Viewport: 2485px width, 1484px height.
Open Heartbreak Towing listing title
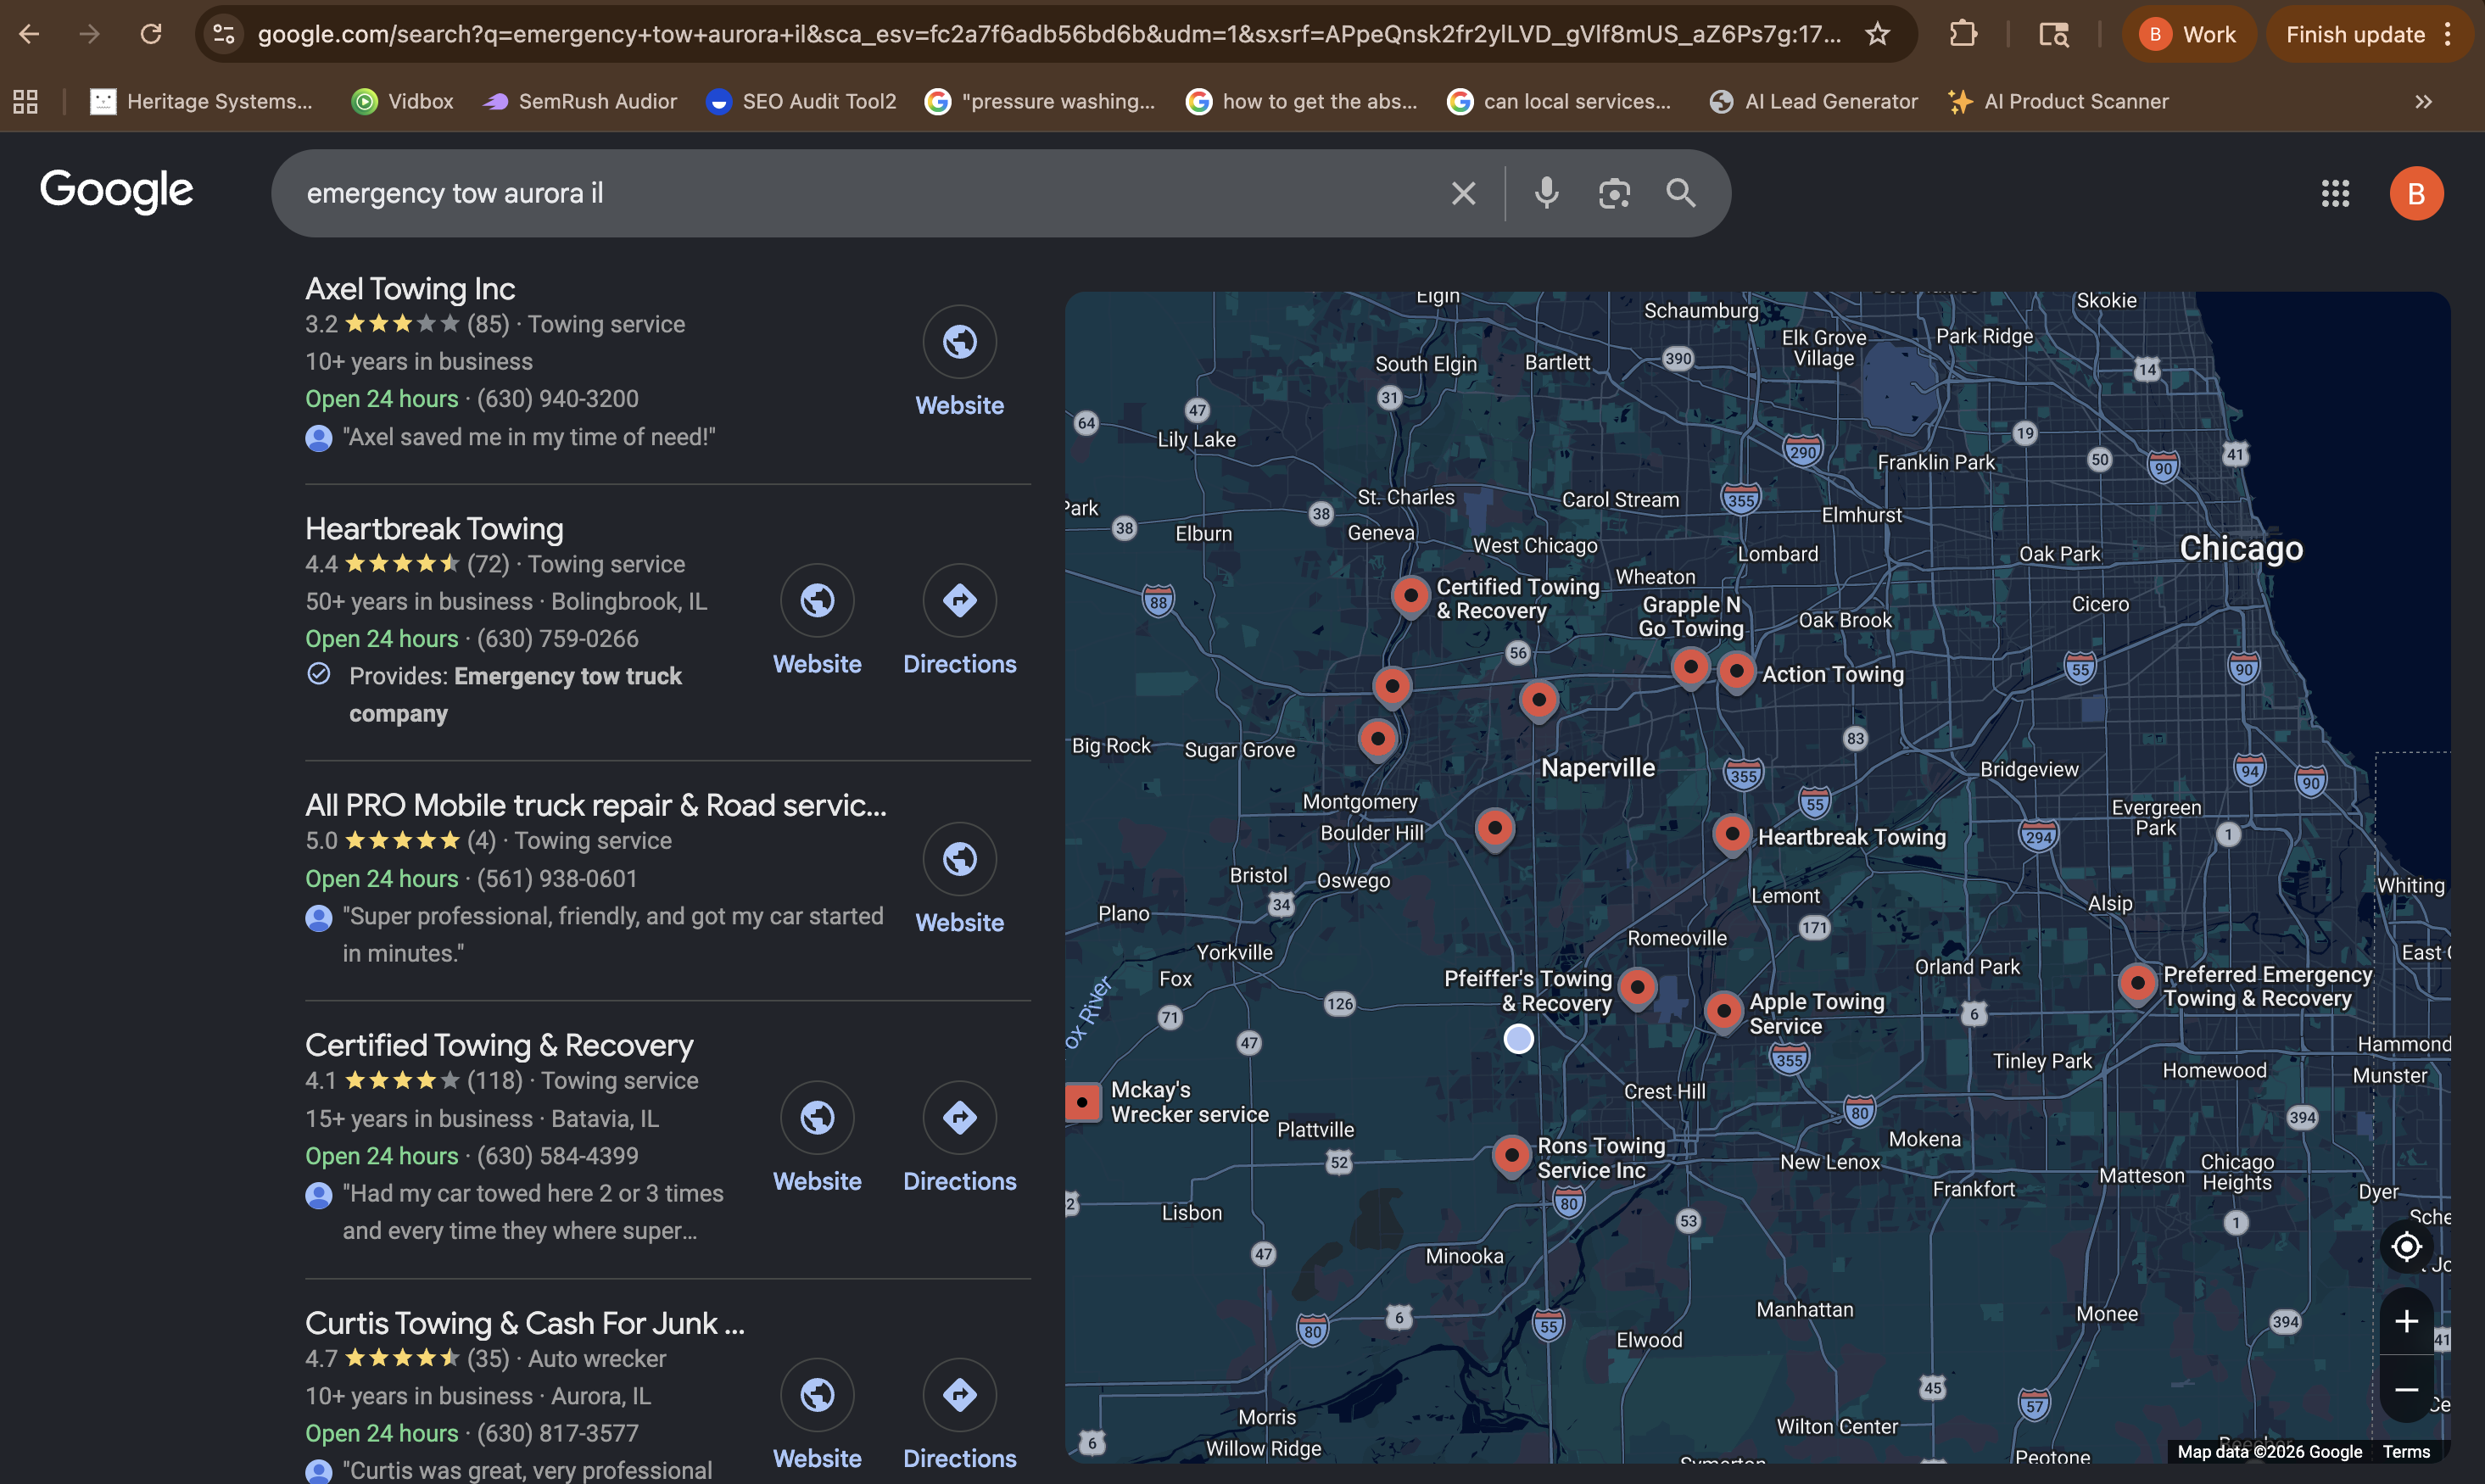[x=434, y=529]
